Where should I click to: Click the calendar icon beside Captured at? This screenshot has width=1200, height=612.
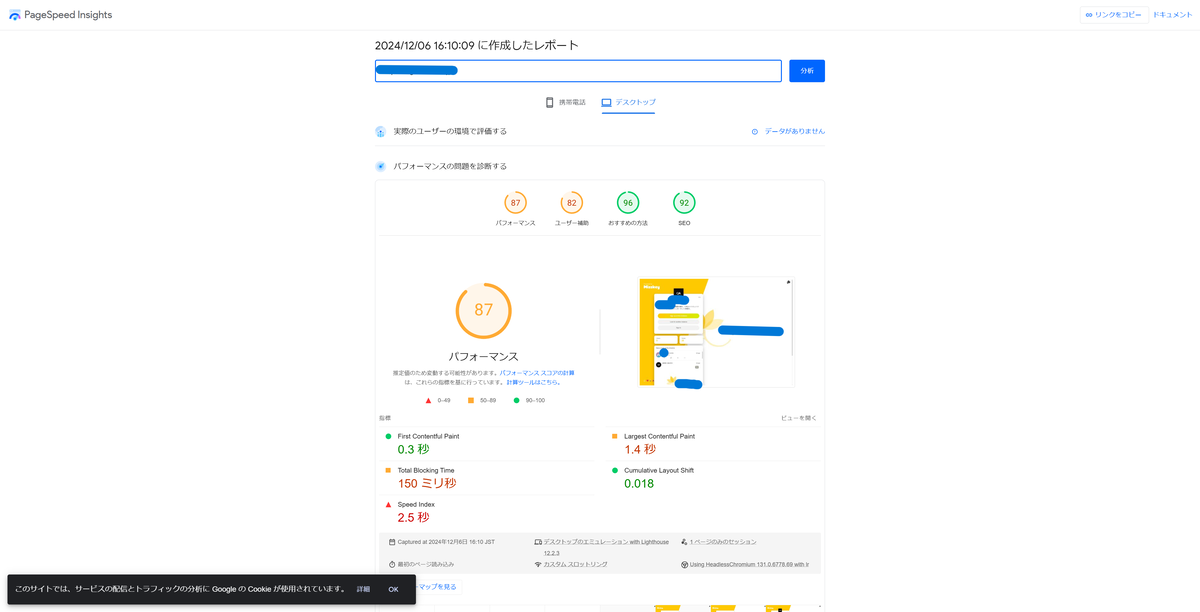tap(392, 541)
